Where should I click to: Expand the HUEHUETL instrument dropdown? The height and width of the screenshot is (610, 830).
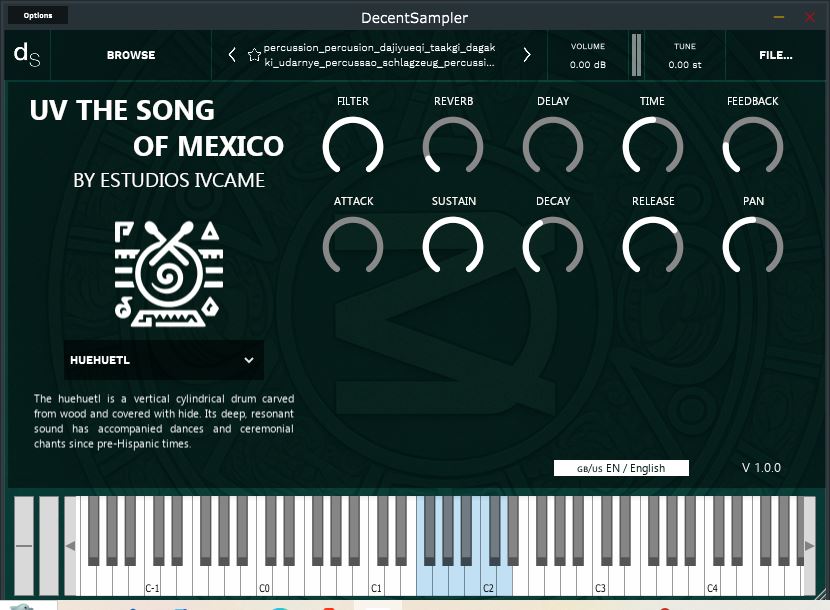click(164, 360)
